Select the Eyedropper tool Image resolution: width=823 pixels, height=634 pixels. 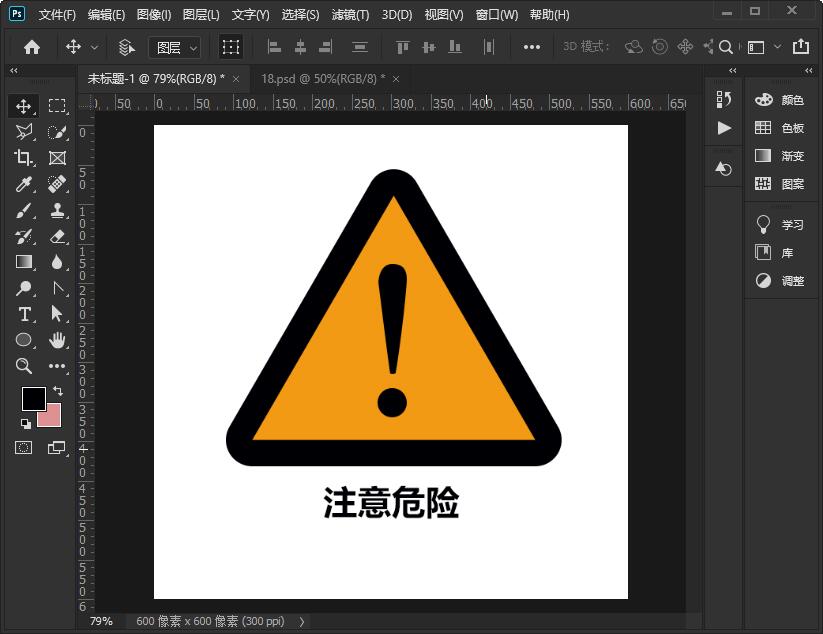(23, 184)
